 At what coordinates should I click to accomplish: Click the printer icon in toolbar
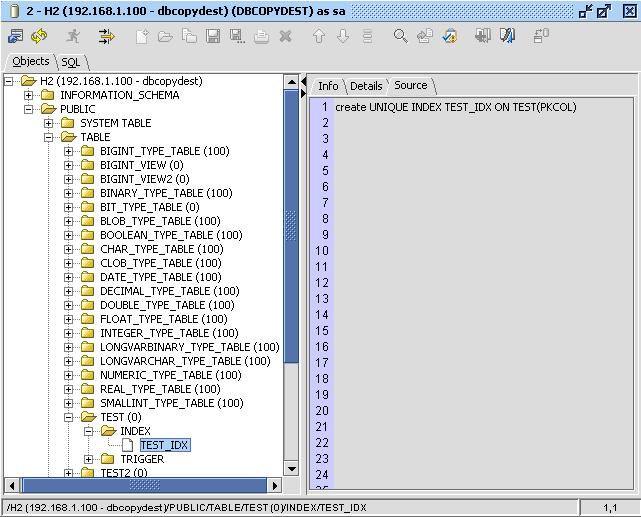(261, 36)
